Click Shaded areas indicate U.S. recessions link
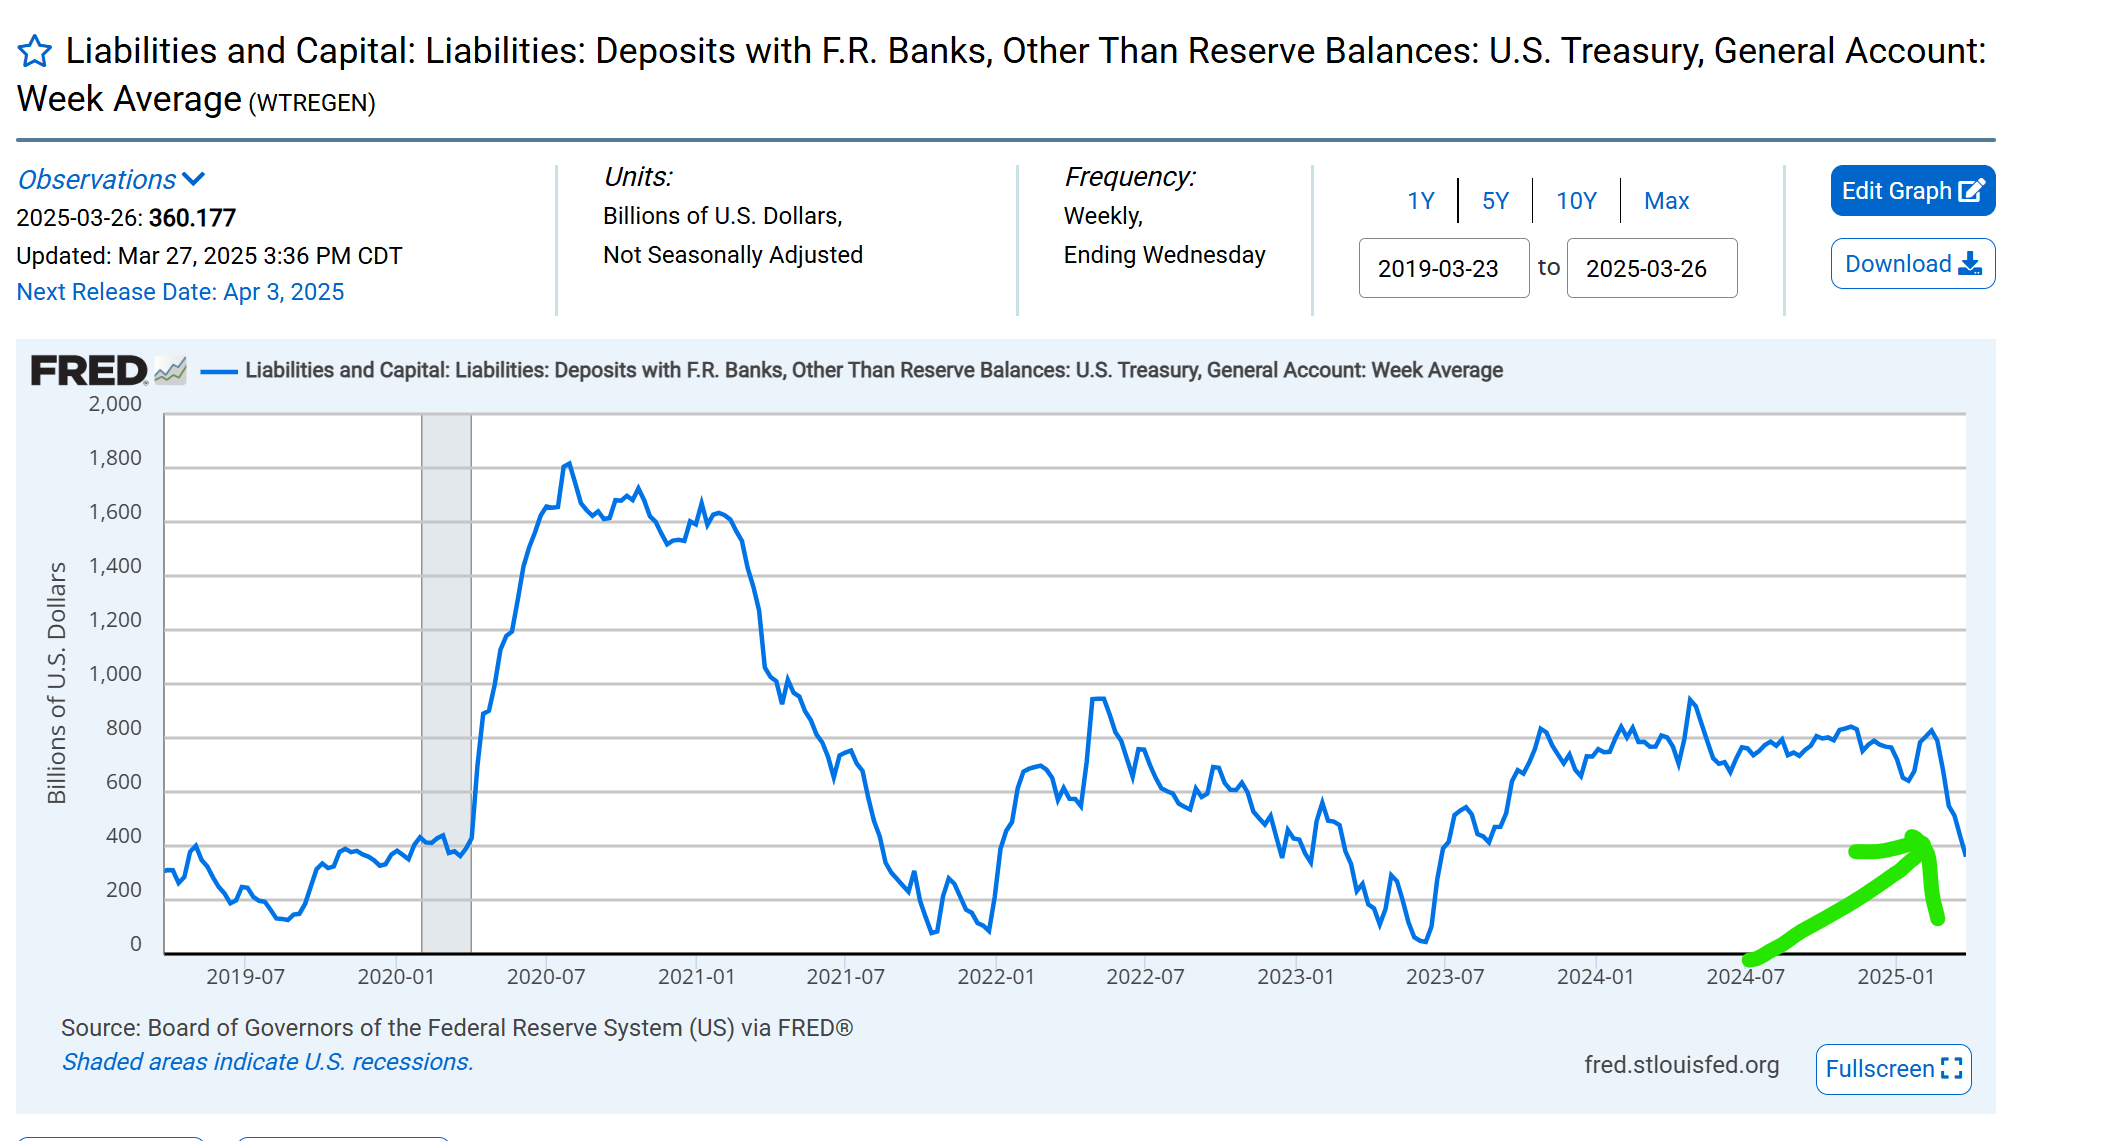The height and width of the screenshot is (1141, 2107). [x=267, y=1062]
